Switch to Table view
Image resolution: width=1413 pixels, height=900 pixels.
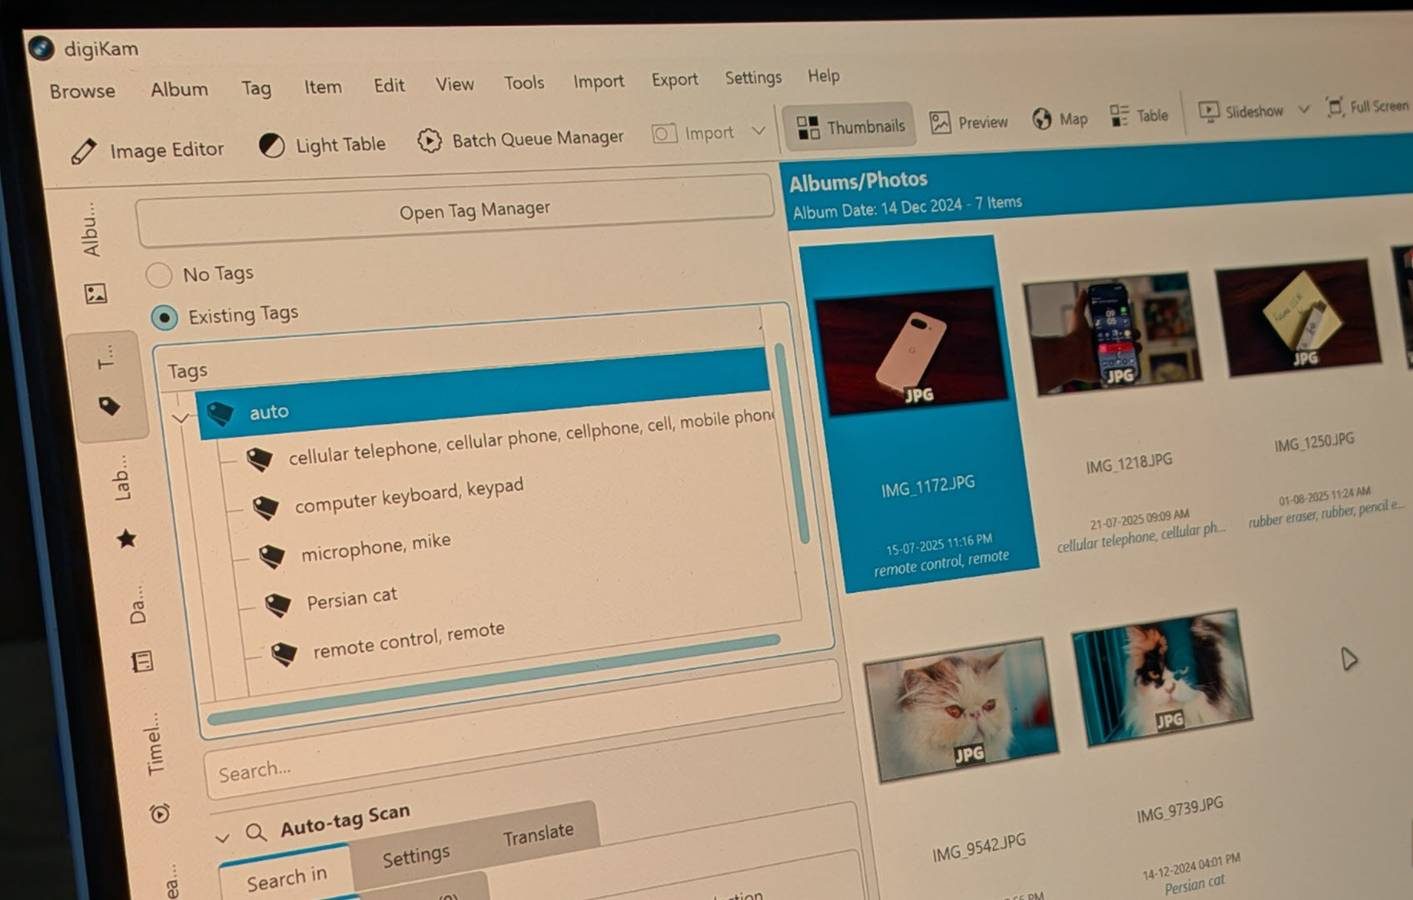1139,116
